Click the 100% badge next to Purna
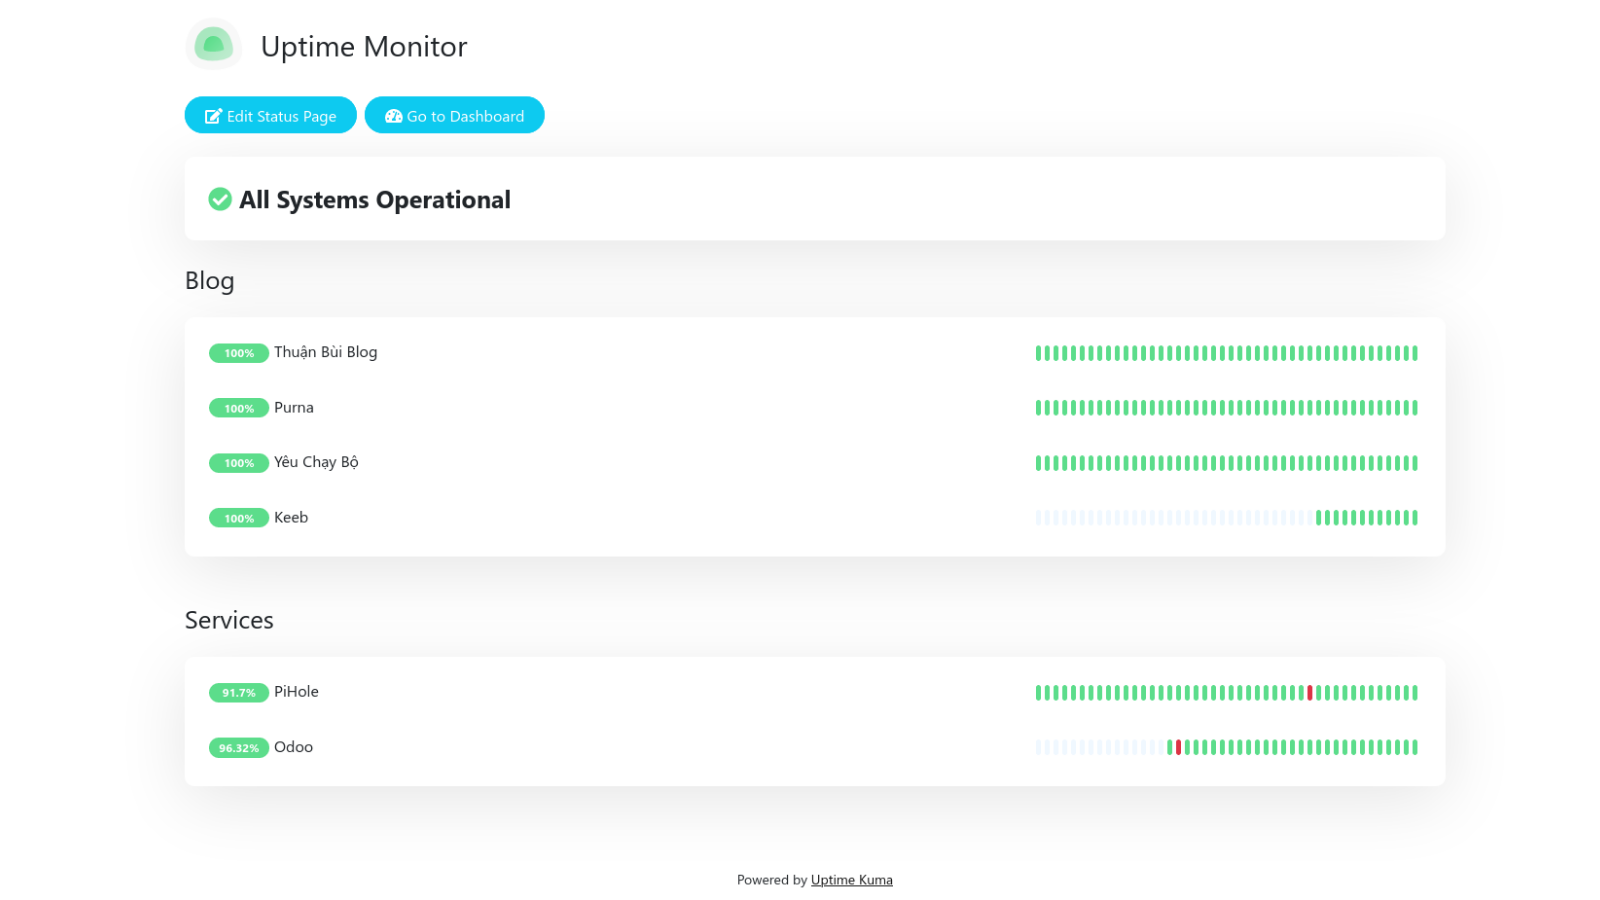The width and height of the screenshot is (1600, 900). point(238,408)
